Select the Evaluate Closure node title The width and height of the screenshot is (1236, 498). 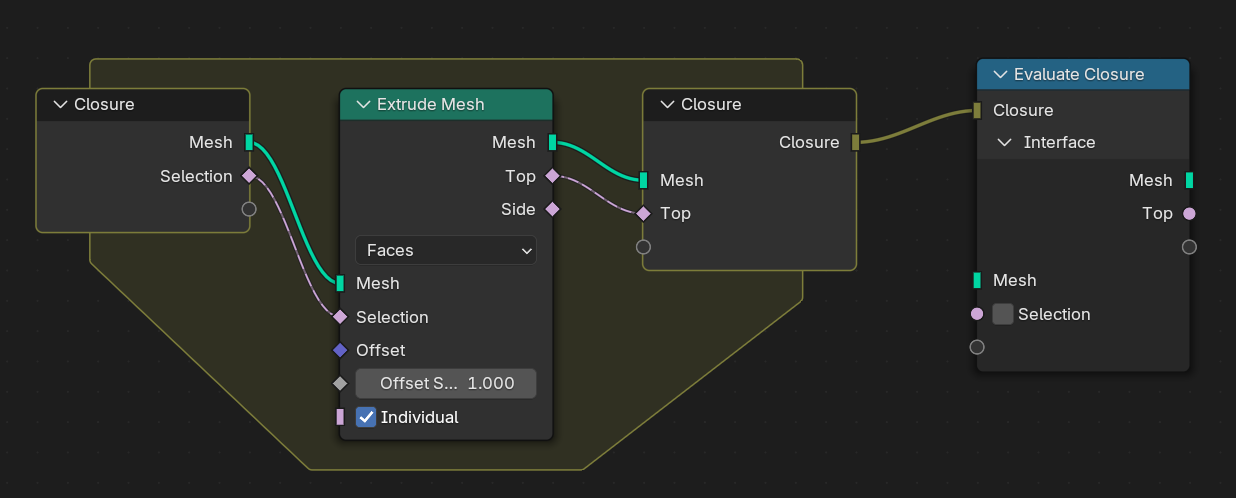pos(1078,74)
